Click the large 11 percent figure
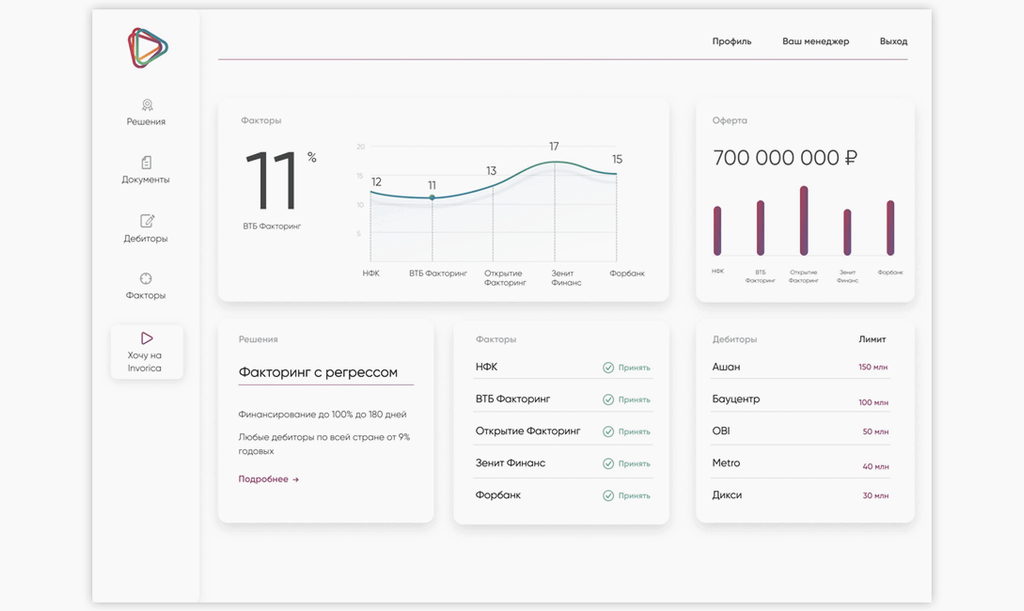 tap(271, 181)
